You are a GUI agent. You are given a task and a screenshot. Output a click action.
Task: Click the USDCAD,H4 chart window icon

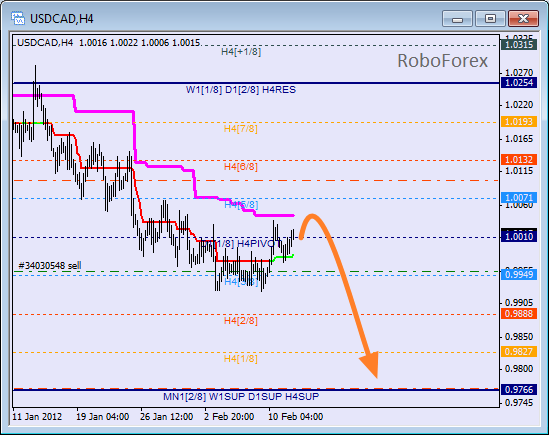[x=18, y=18]
